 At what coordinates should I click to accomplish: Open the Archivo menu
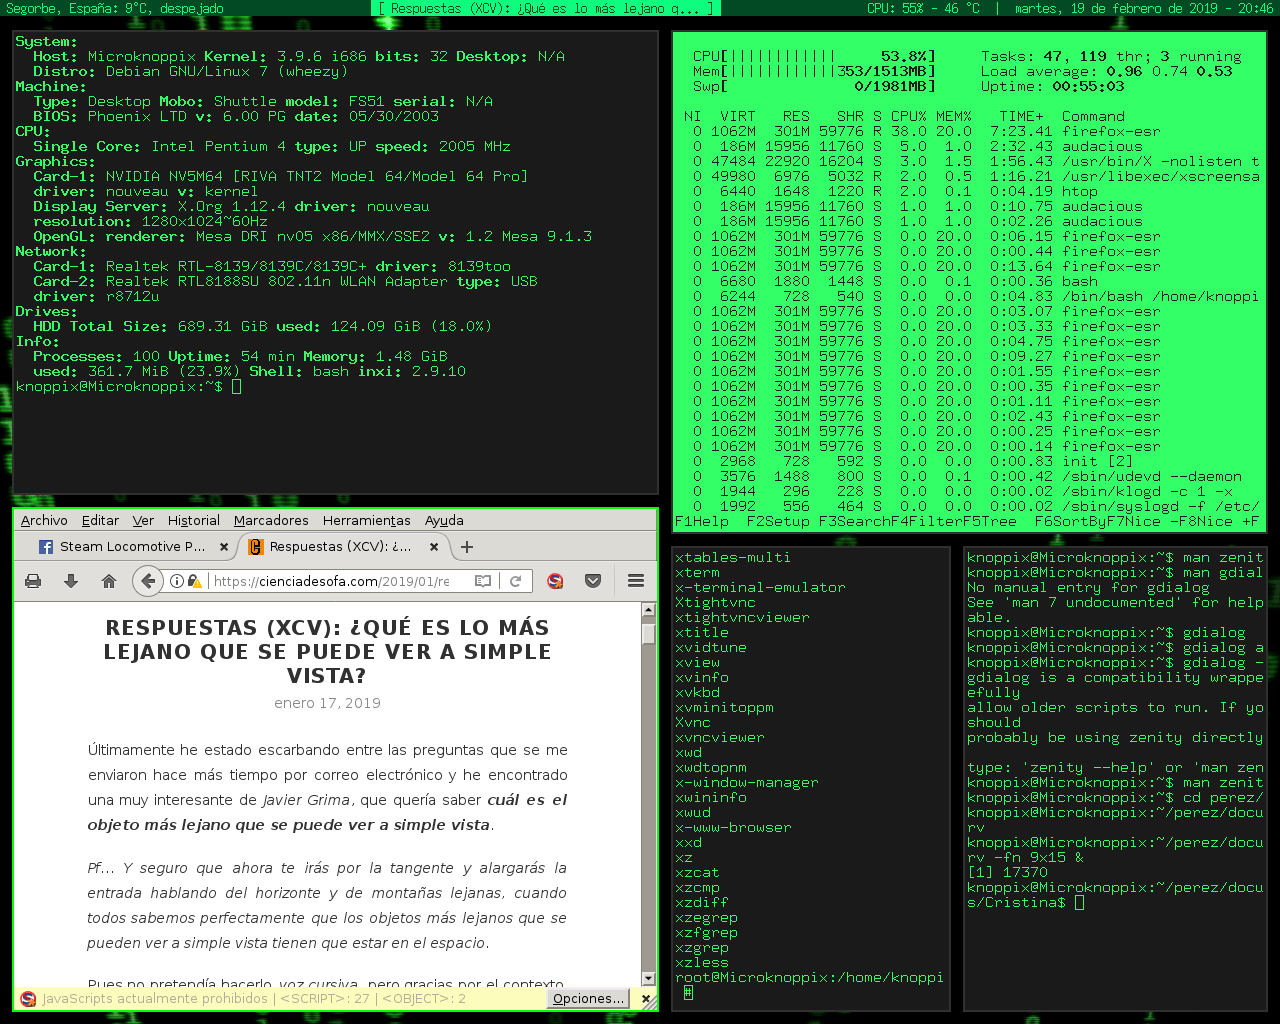(44, 520)
